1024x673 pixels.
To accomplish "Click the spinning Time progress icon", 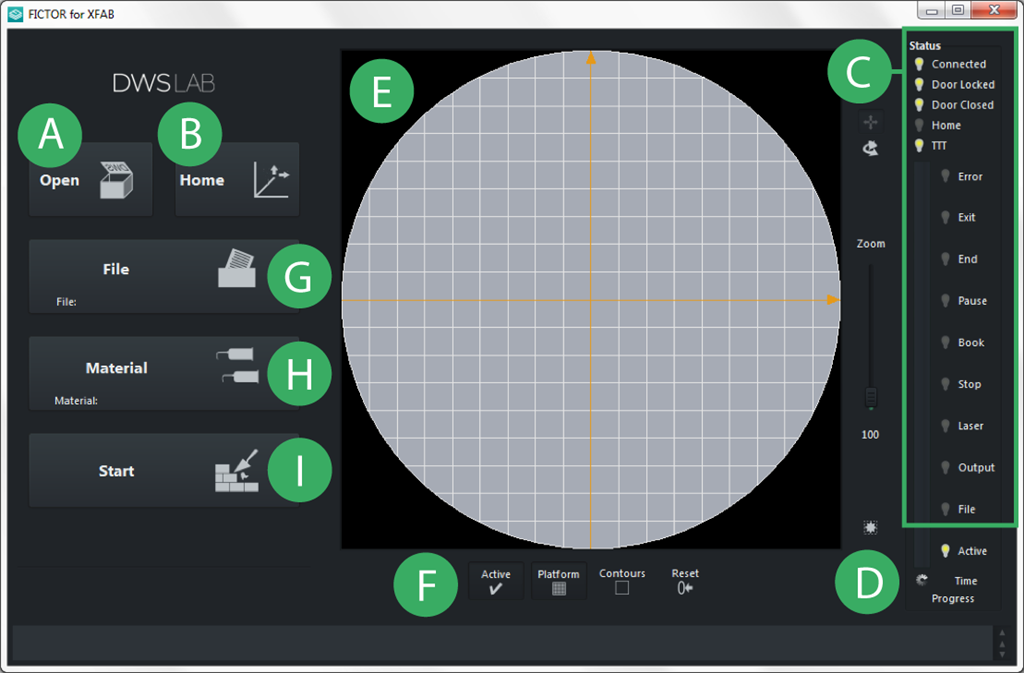I will [x=921, y=578].
